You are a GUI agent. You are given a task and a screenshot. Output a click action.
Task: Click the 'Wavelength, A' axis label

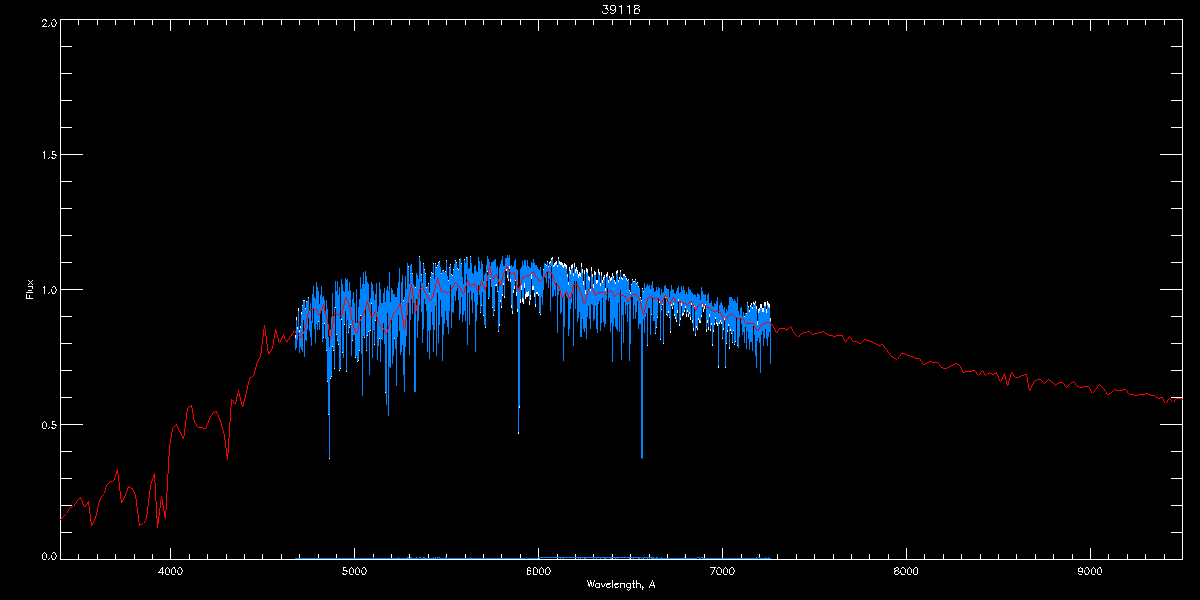621,584
